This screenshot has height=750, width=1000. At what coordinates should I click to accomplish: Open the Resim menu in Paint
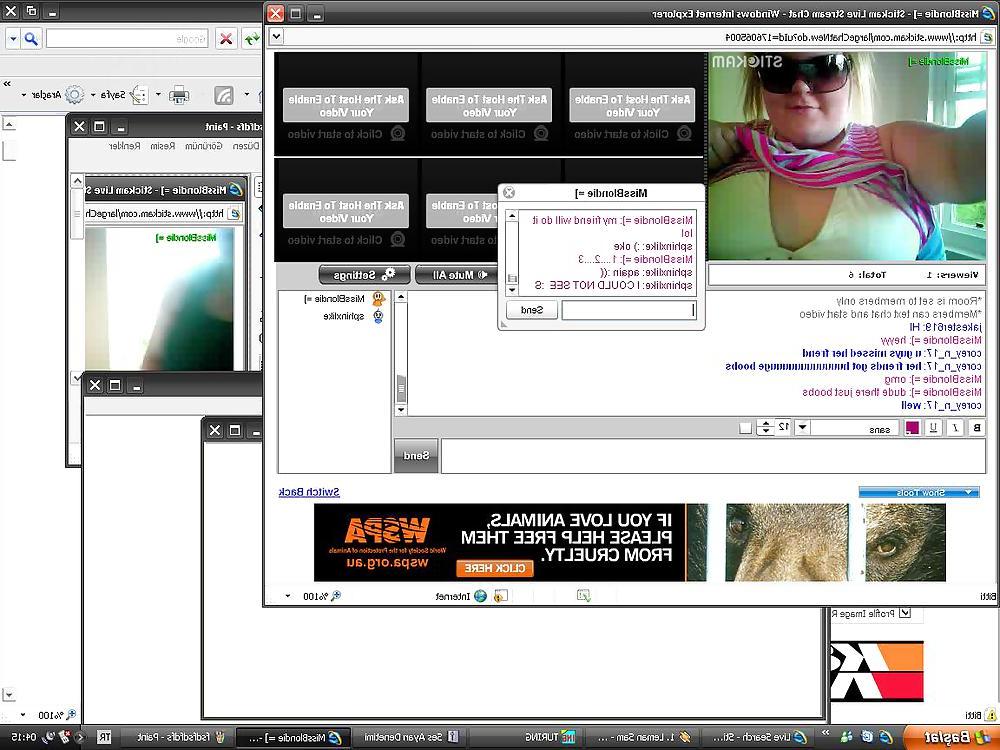pyautogui.click(x=163, y=146)
